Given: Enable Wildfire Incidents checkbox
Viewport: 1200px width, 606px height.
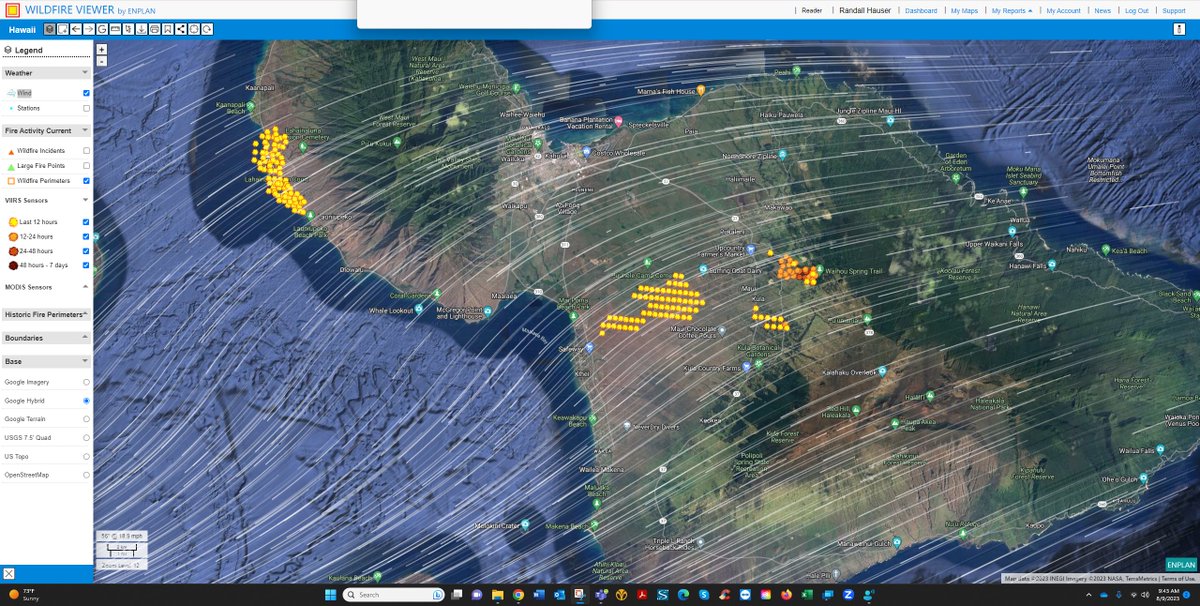Looking at the screenshot, I should [87, 150].
